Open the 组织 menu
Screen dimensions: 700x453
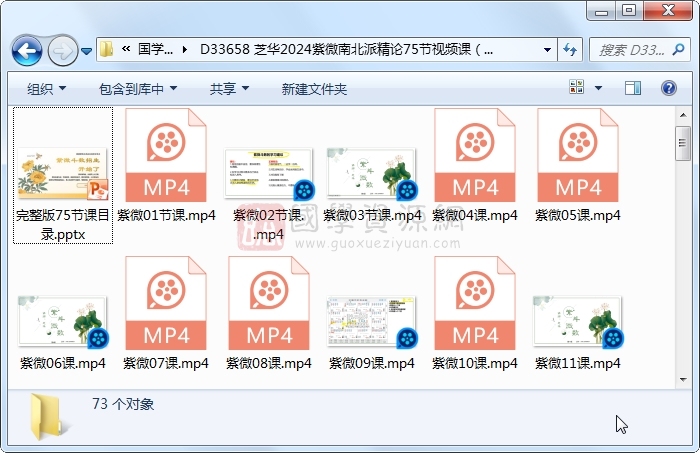46,89
